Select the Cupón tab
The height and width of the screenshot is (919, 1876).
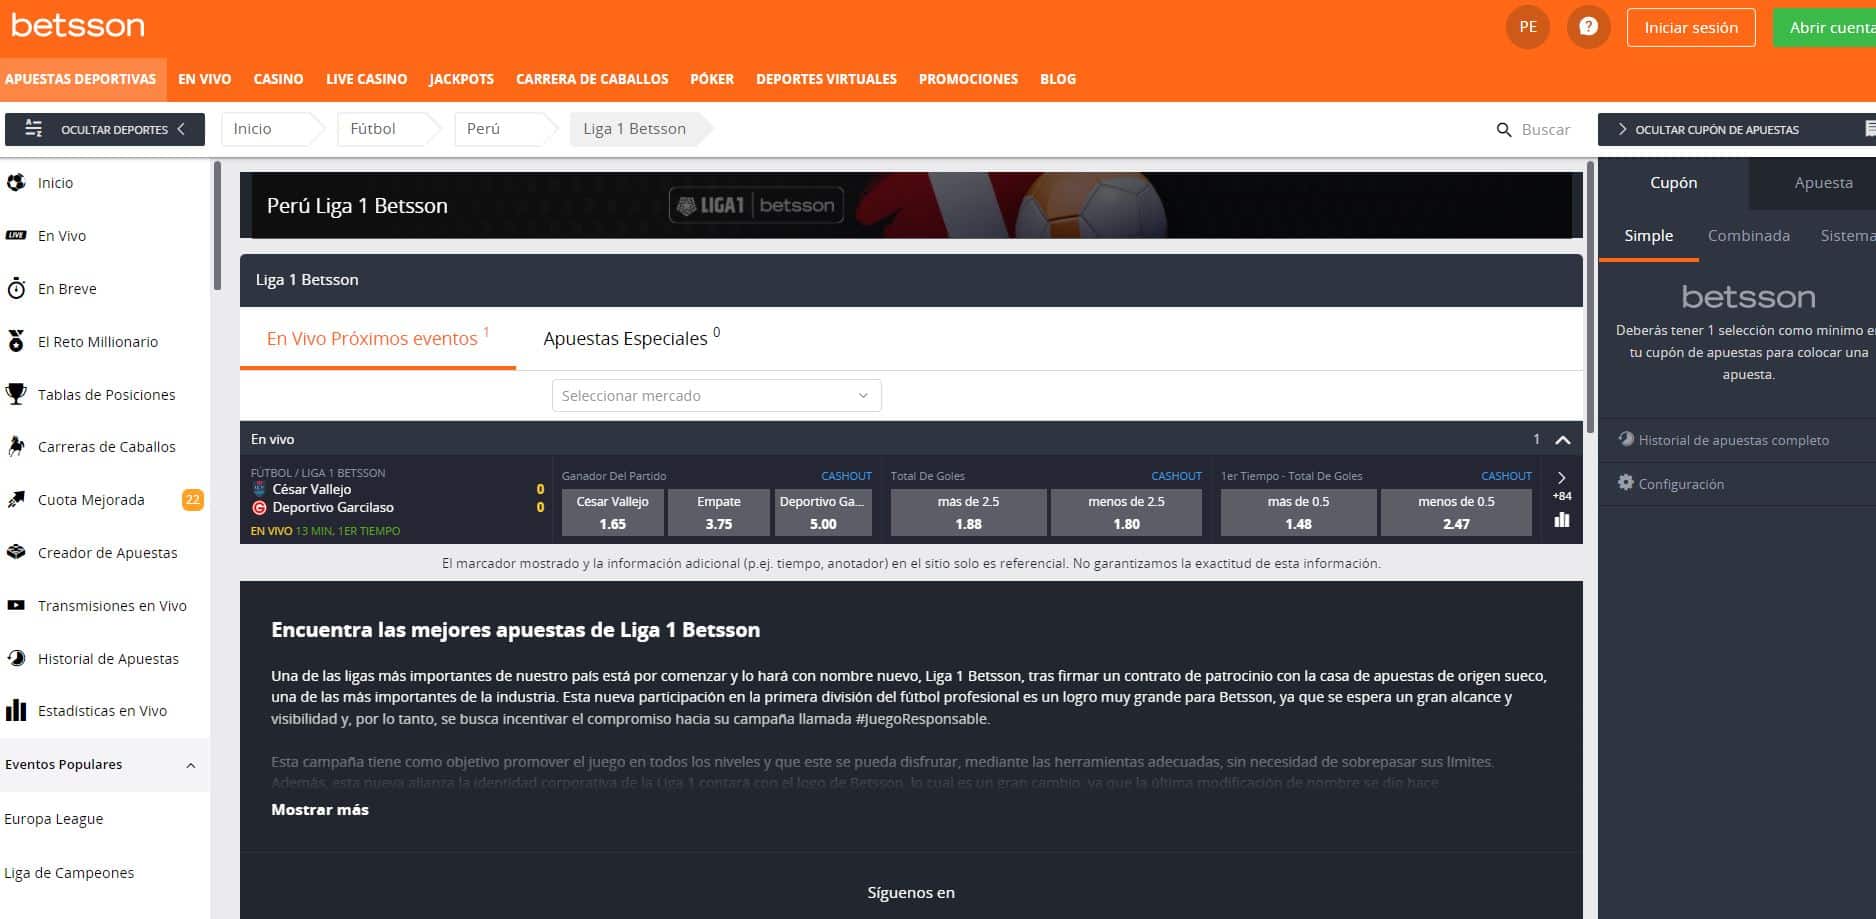[1673, 183]
